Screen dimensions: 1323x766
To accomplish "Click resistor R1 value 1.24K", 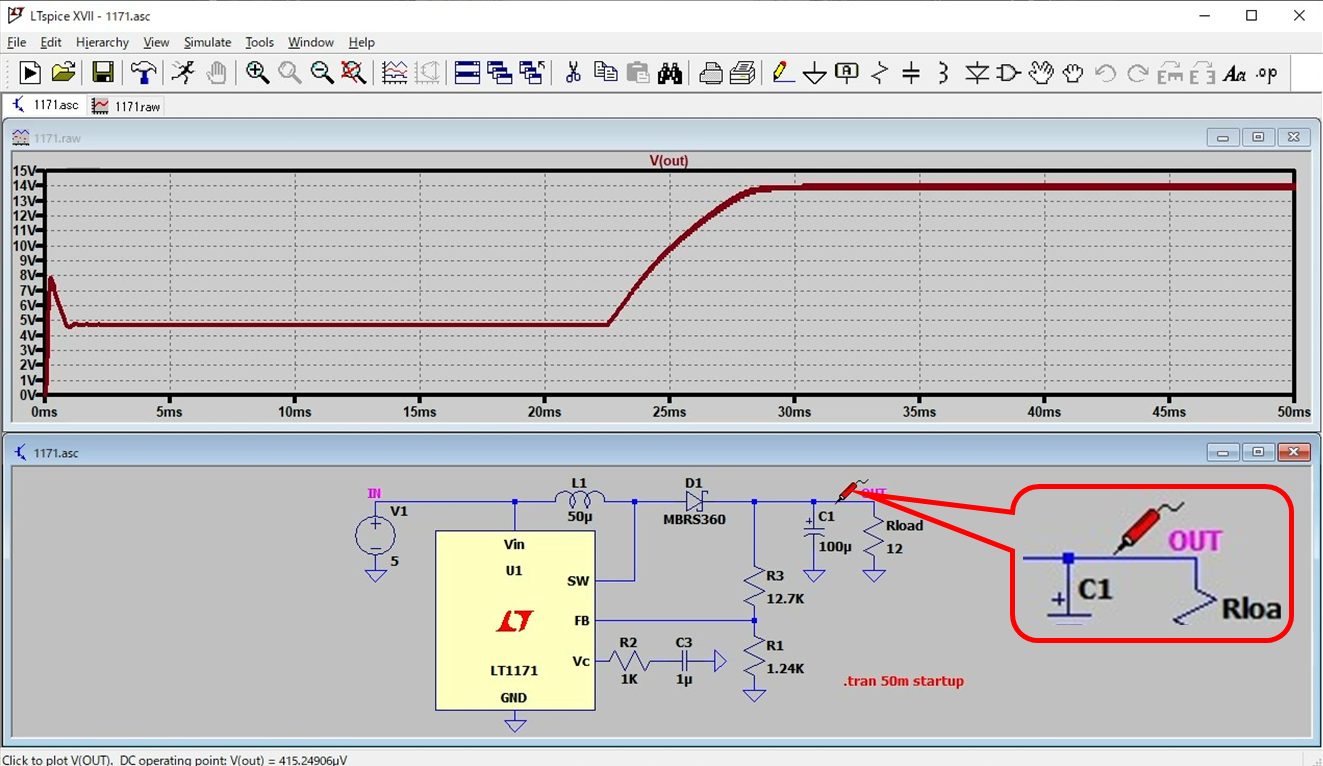I will tap(785, 668).
